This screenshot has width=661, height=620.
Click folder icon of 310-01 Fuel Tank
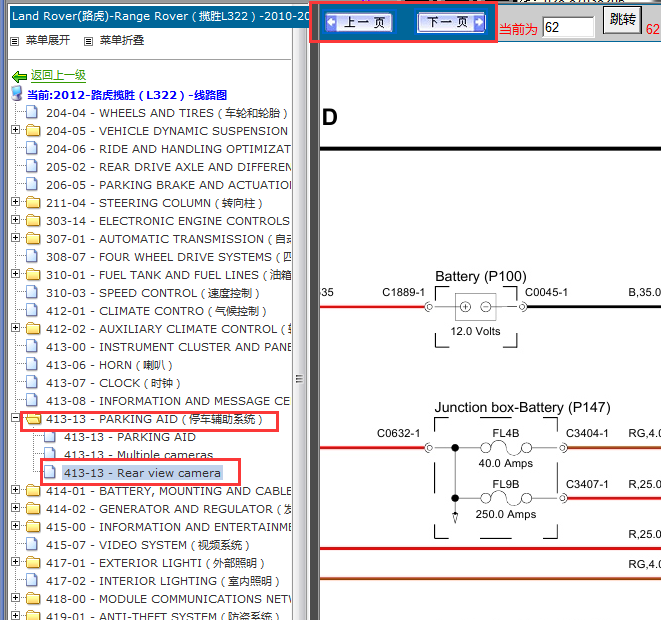point(33,274)
